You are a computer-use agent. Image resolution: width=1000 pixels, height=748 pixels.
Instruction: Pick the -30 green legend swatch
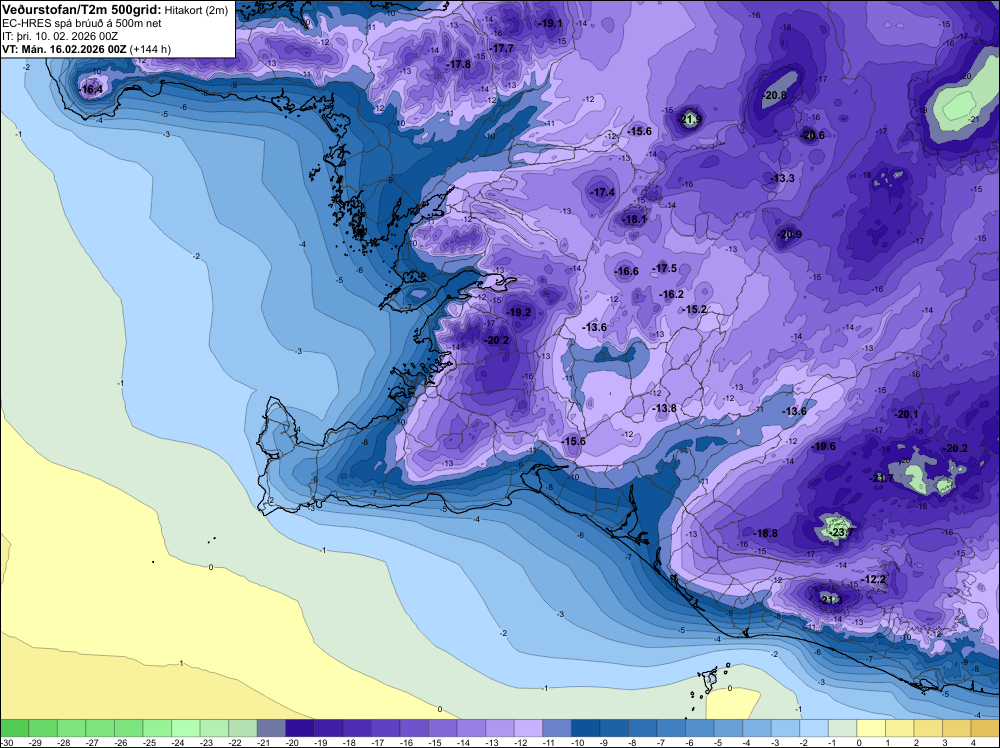[14, 728]
